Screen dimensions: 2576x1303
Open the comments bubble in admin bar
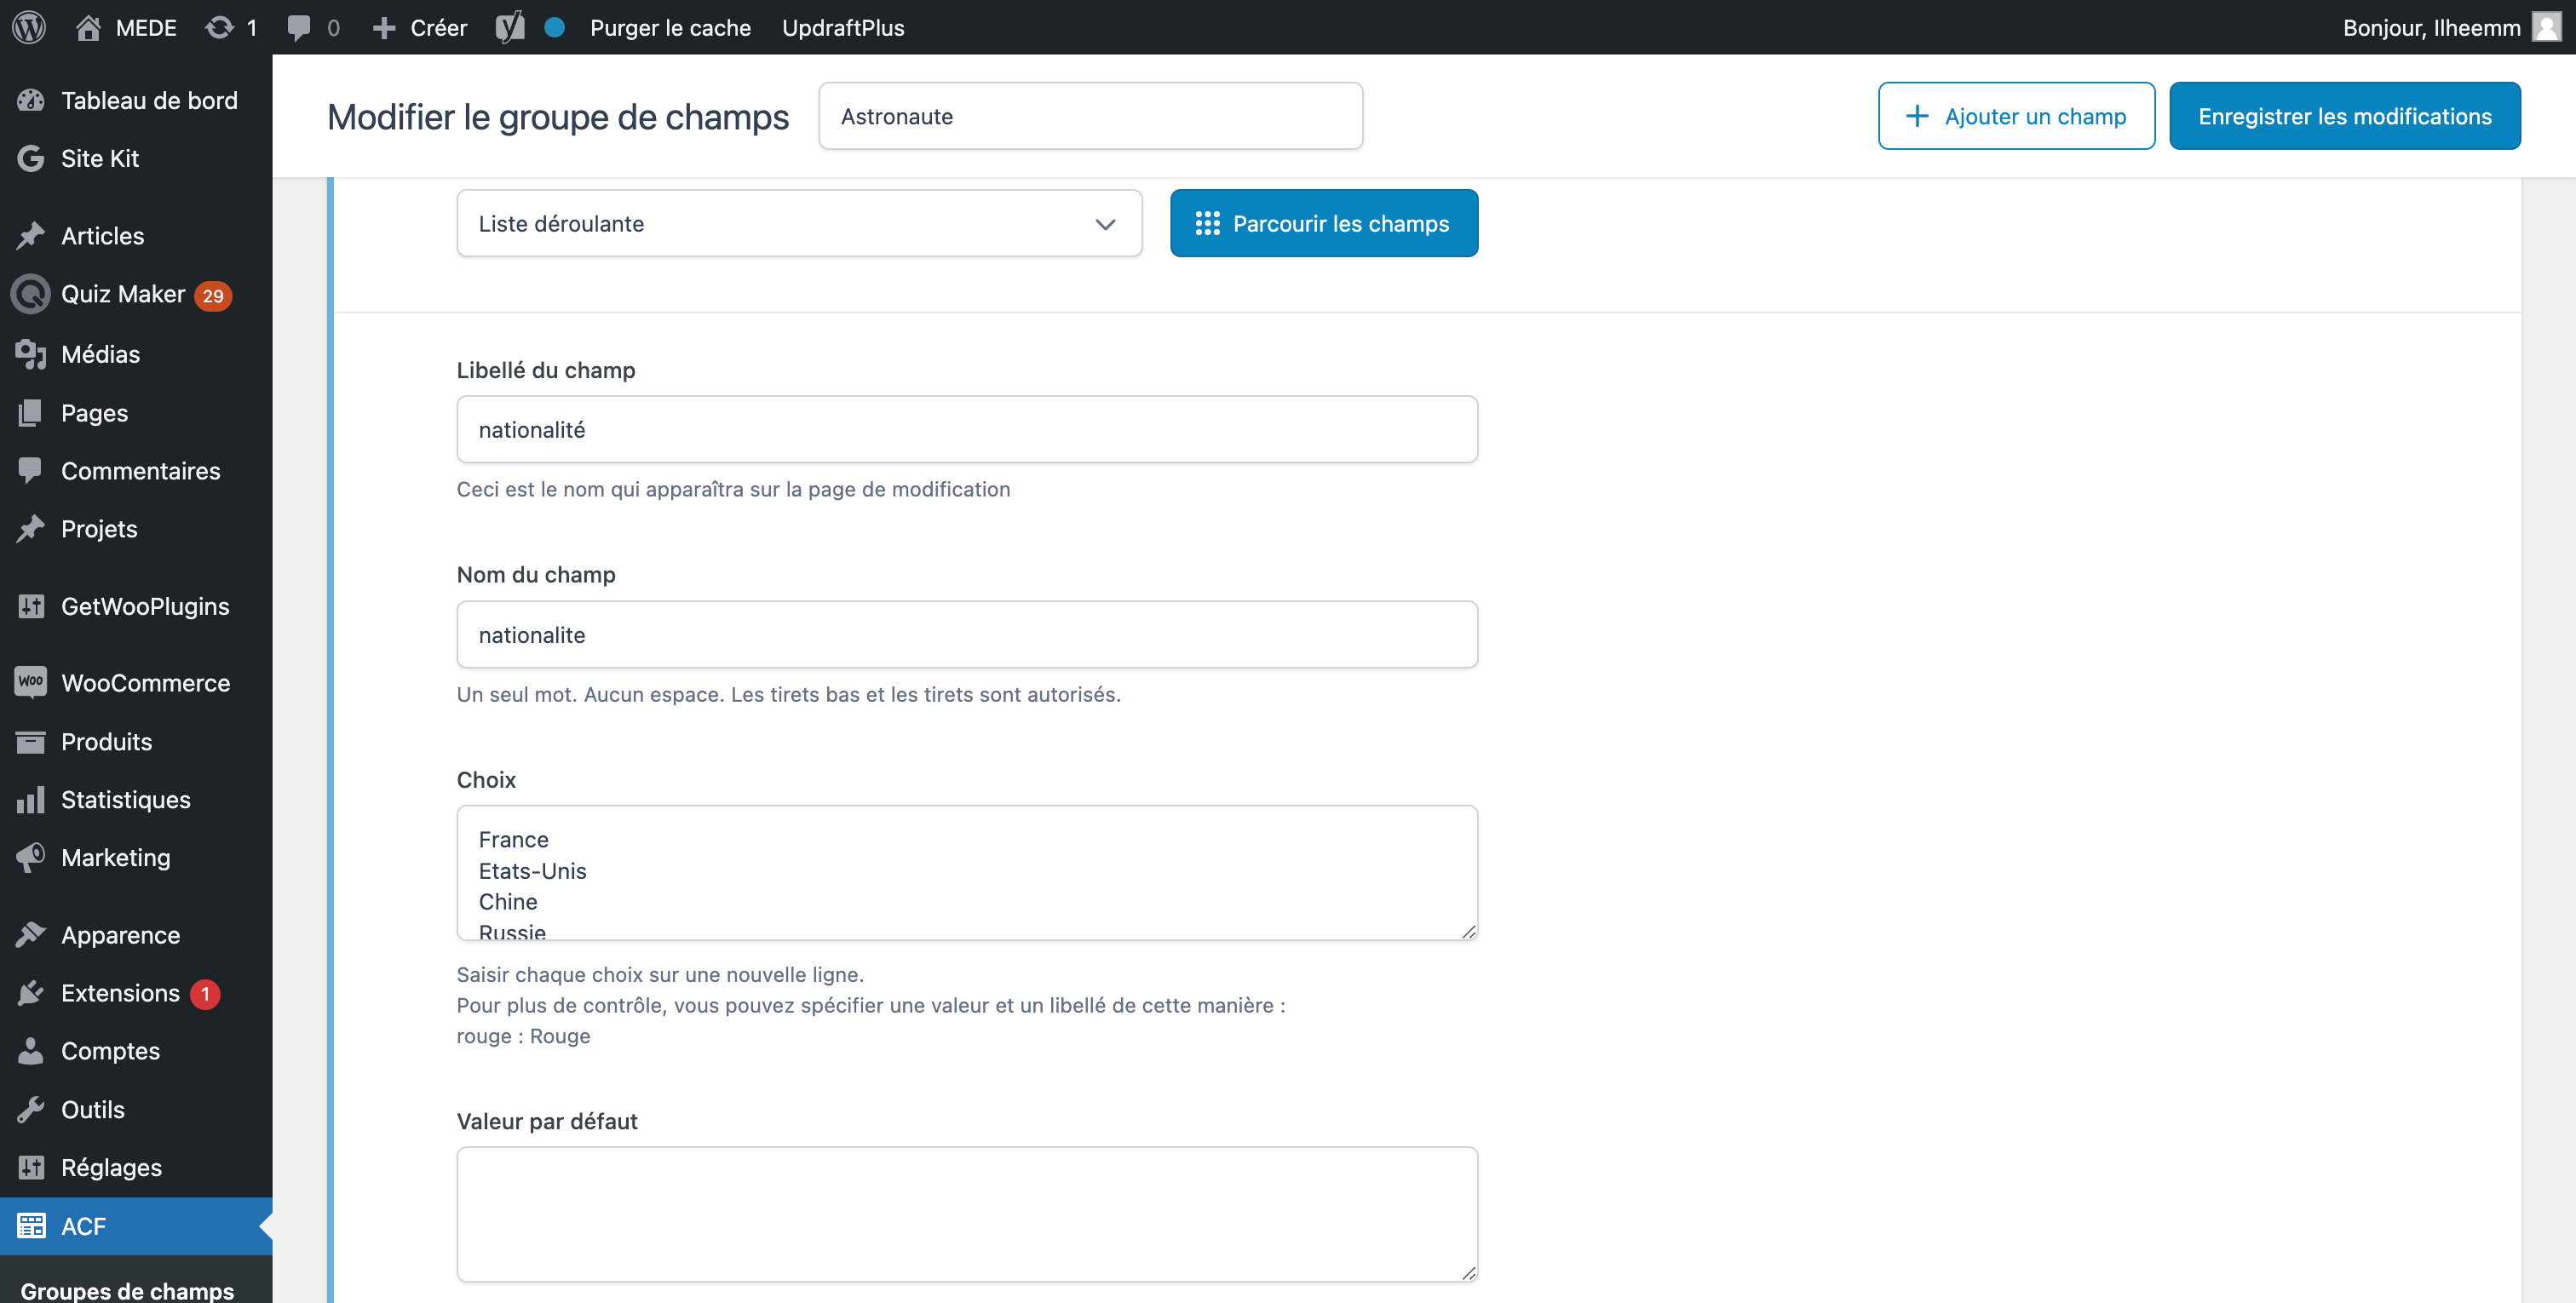click(x=298, y=27)
